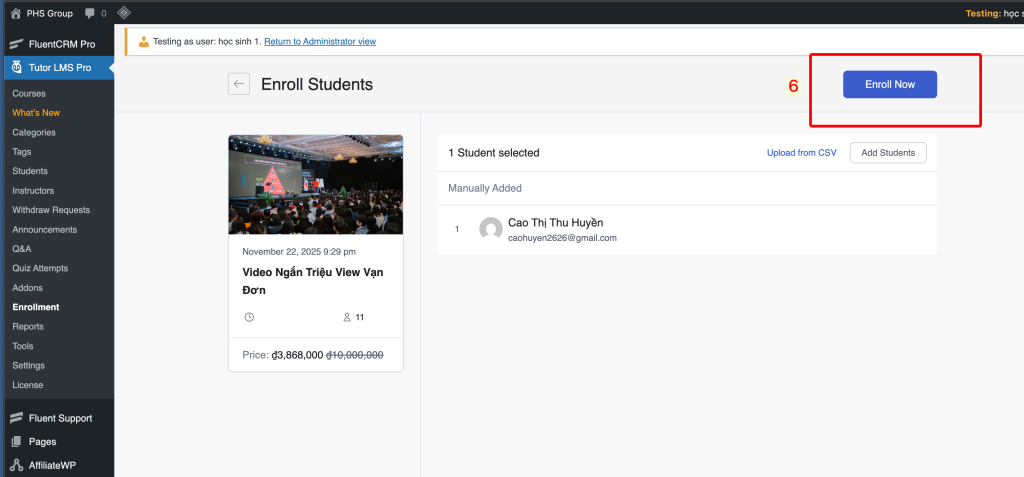Click the PHS Group home icon
The height and width of the screenshot is (477, 1024).
(x=15, y=13)
